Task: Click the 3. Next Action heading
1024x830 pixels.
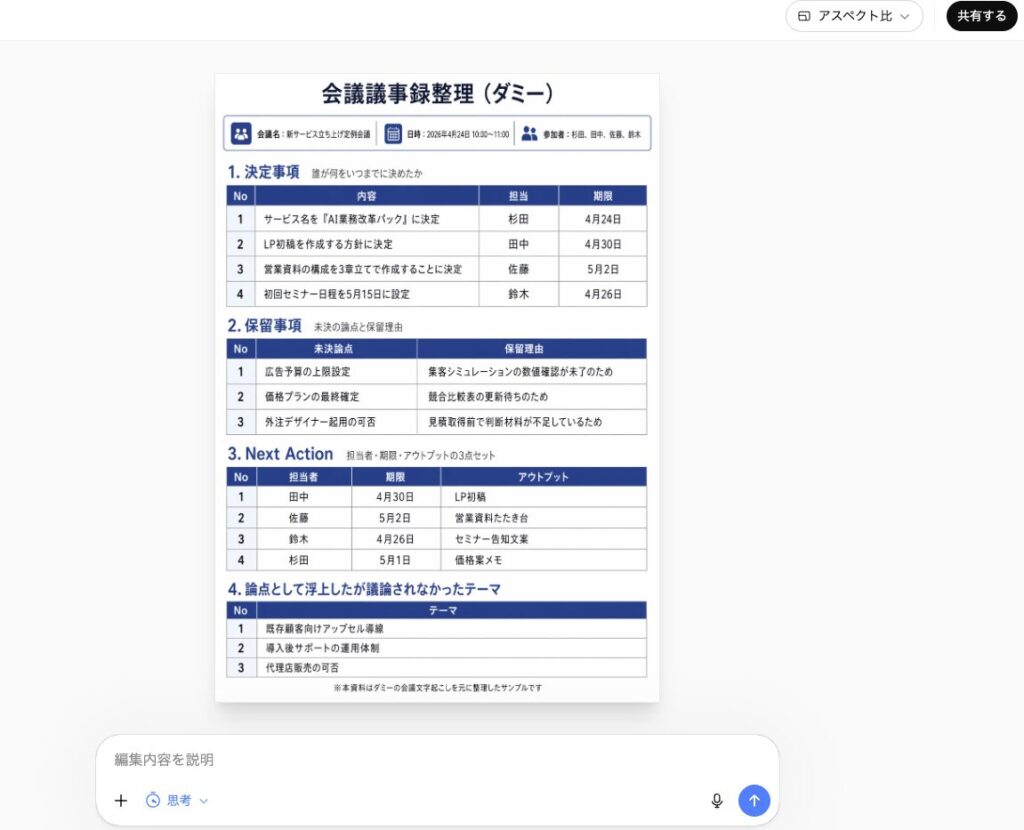Action: [280, 454]
